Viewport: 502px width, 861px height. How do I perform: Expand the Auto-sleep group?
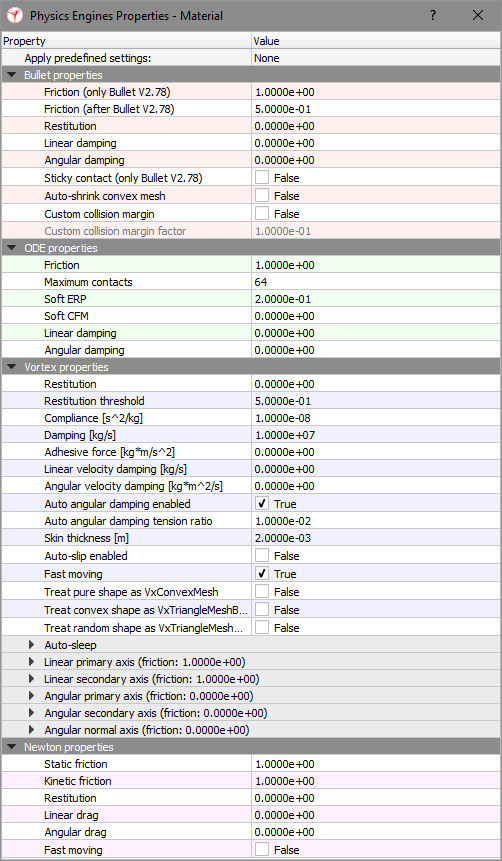tap(31, 645)
